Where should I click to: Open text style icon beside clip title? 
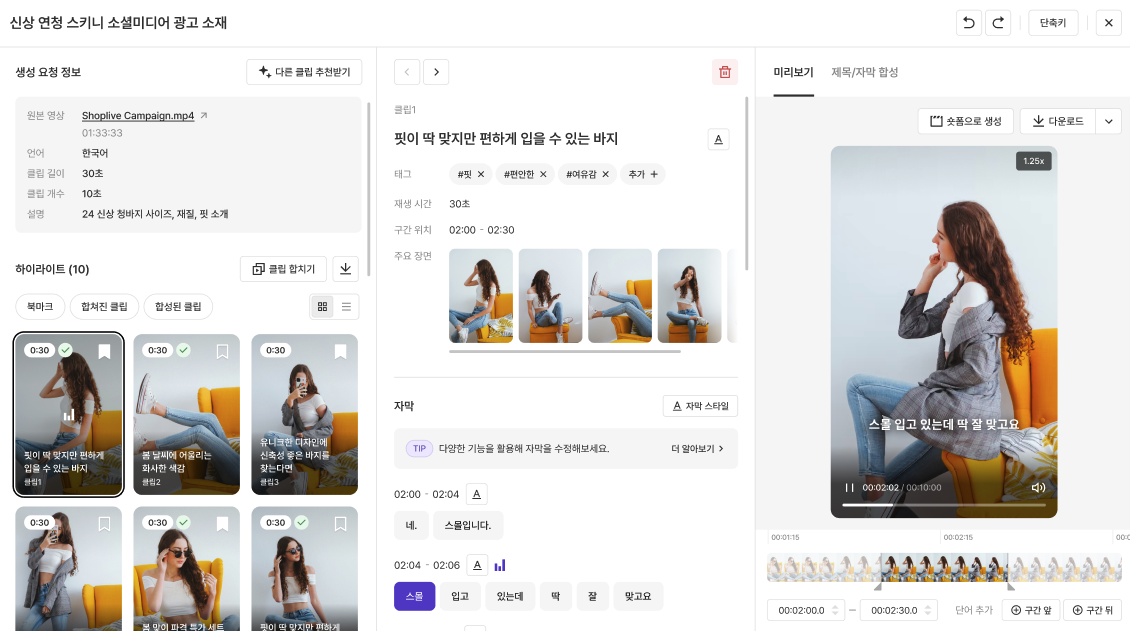pos(718,139)
